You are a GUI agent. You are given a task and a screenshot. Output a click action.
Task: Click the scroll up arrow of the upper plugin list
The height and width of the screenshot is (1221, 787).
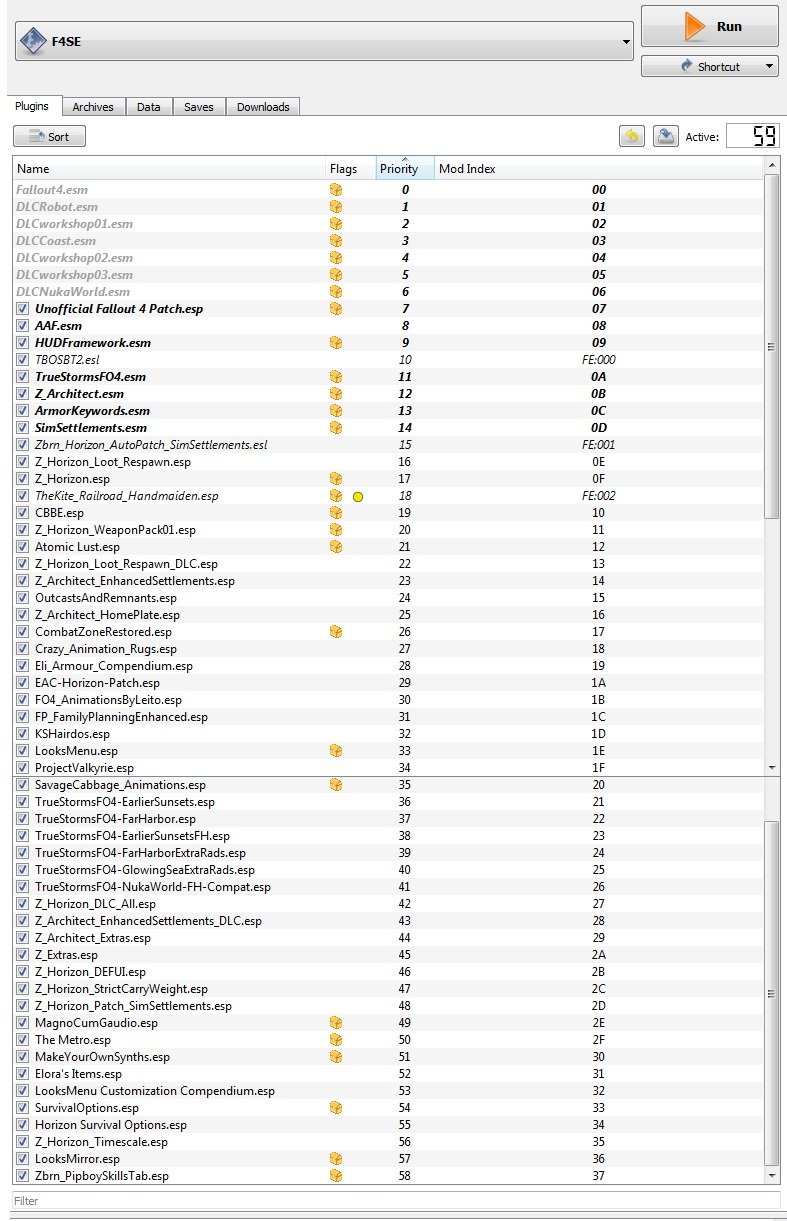(x=771, y=165)
